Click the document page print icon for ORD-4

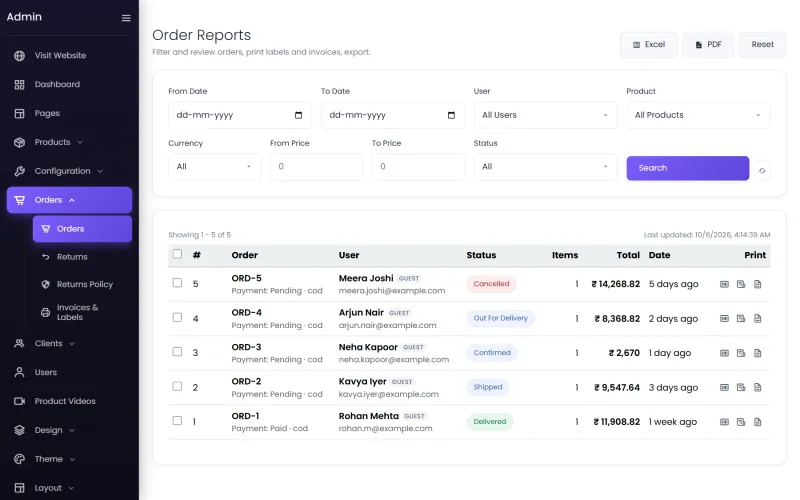tap(758, 318)
